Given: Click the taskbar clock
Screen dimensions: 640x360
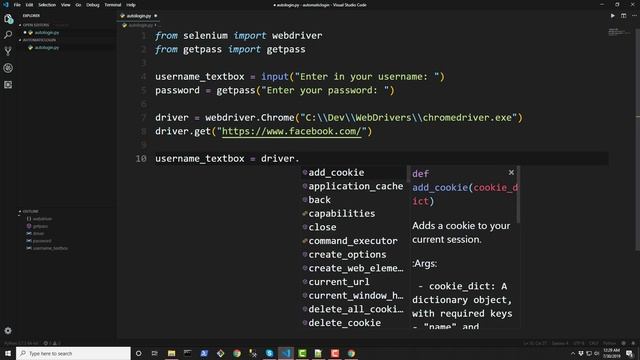Looking at the screenshot, I should [x=611, y=353].
